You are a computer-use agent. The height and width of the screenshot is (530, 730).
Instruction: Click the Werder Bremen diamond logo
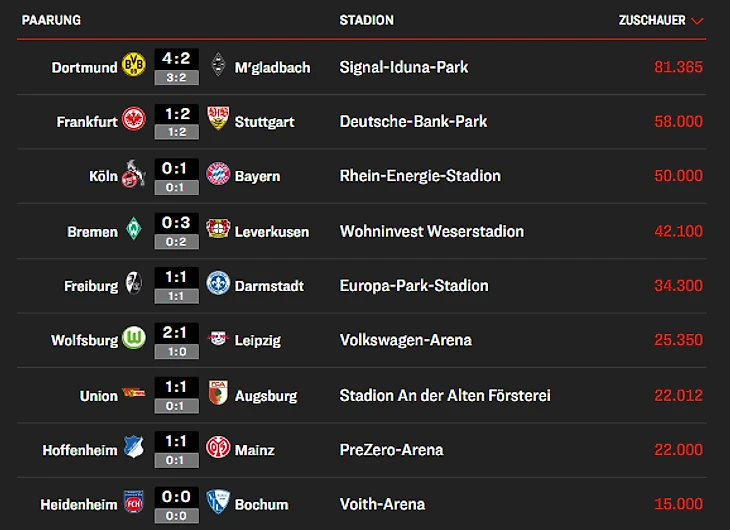(133, 230)
